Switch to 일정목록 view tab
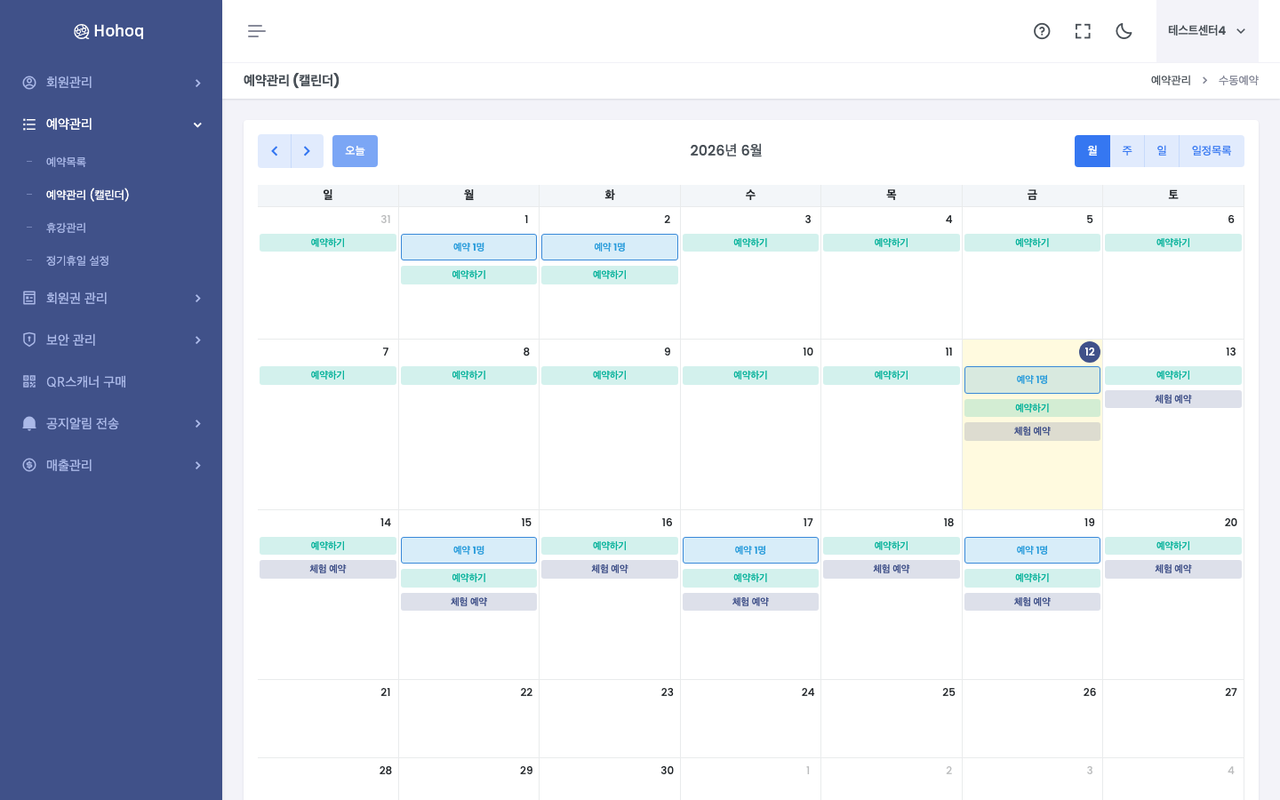The height and width of the screenshot is (800, 1280). point(1211,151)
